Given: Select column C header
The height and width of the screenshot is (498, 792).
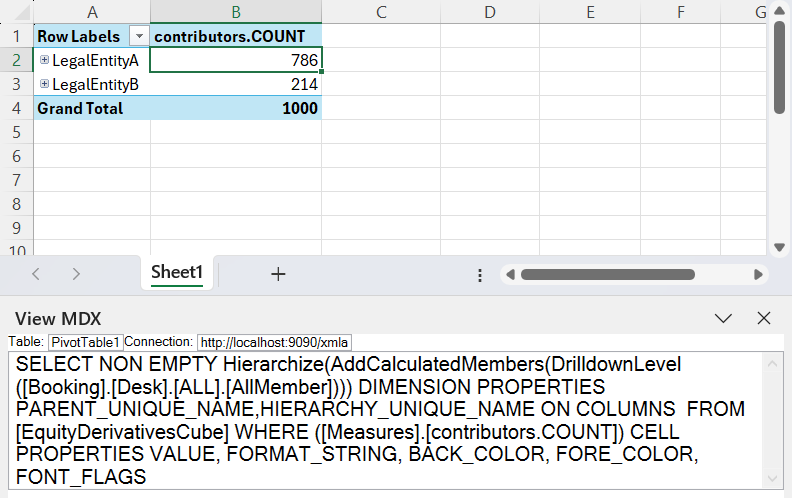Looking at the screenshot, I should (x=381, y=12).
